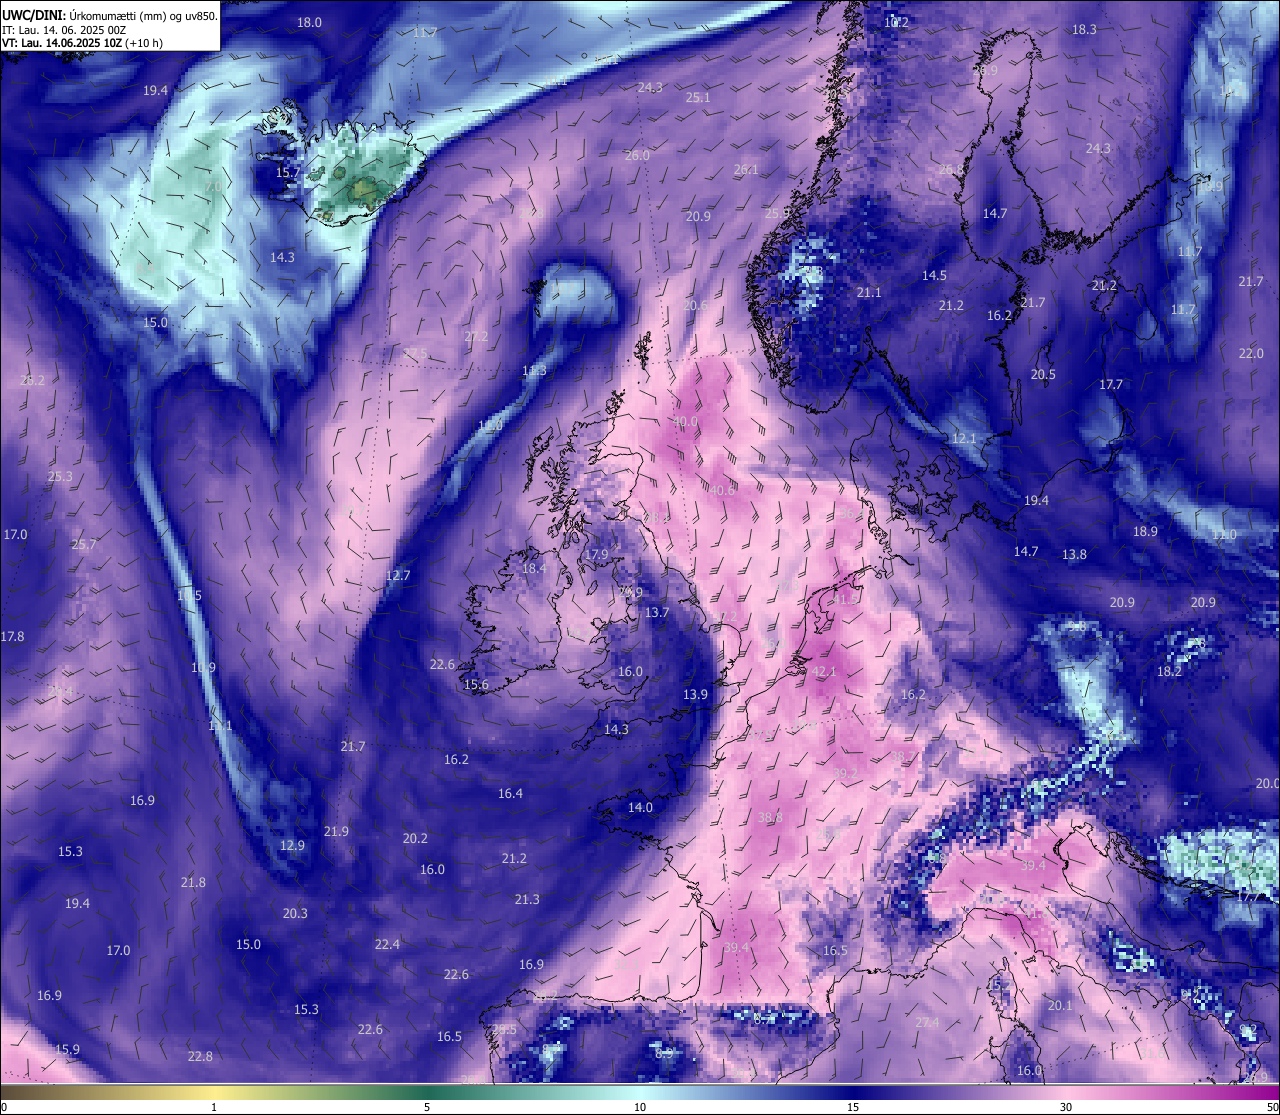
Task: Click the 40.6 value label
Action: pyautogui.click(x=721, y=490)
